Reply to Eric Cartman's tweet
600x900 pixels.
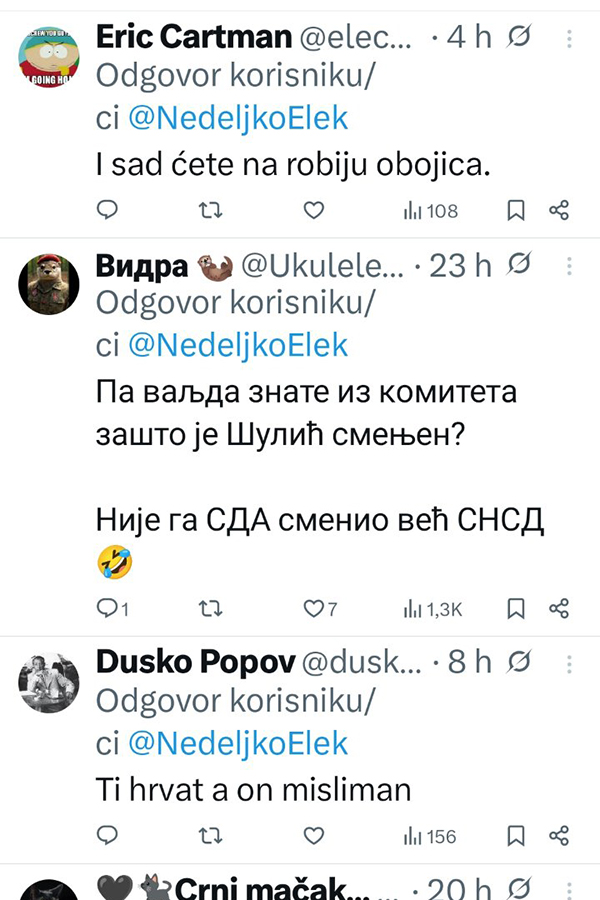107,210
